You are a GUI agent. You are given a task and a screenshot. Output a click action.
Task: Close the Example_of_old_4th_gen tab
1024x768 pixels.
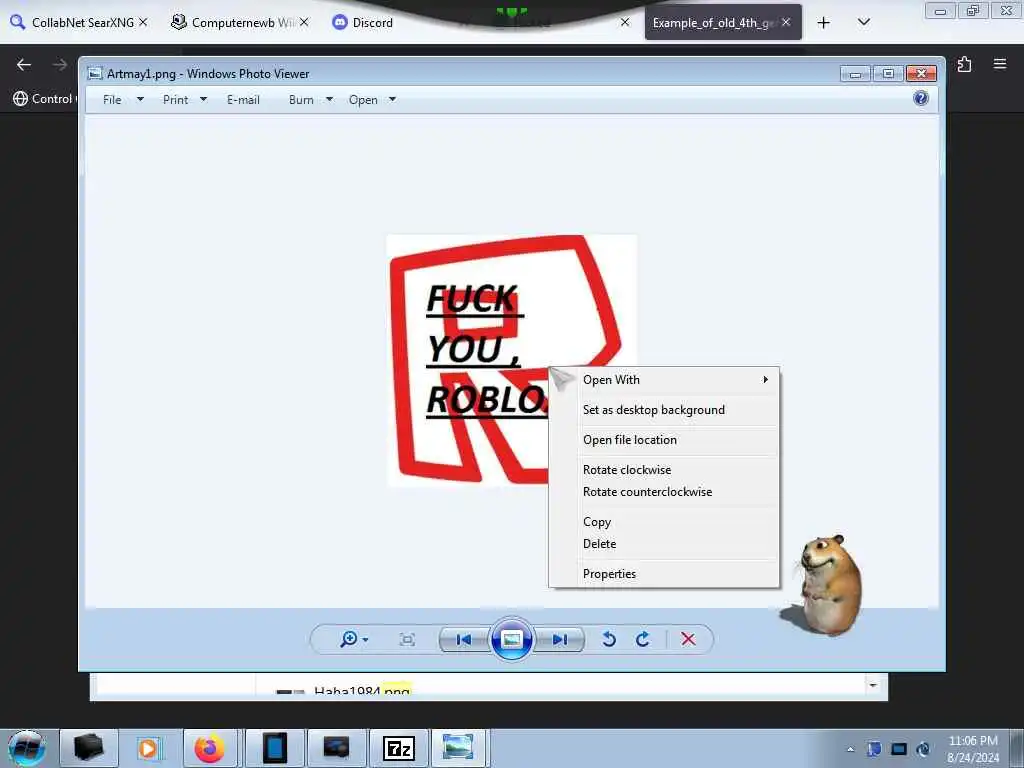pyautogui.click(x=786, y=22)
